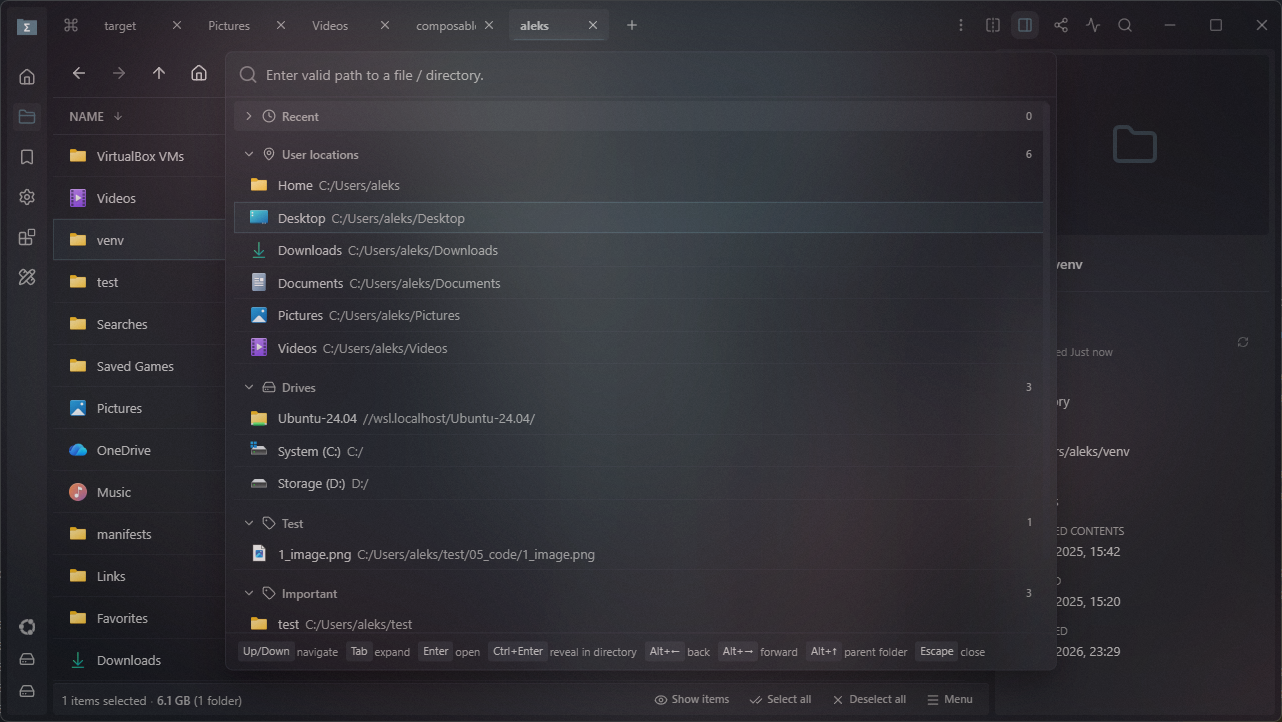
Task: Click the folder preview icon in info panel
Action: point(1135,145)
